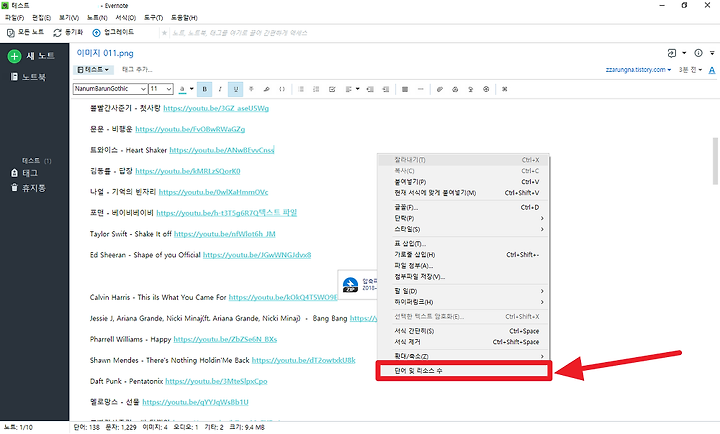Open the 보기(V) menu
Image resolution: width=720 pixels, height=434 pixels.
tap(69, 17)
